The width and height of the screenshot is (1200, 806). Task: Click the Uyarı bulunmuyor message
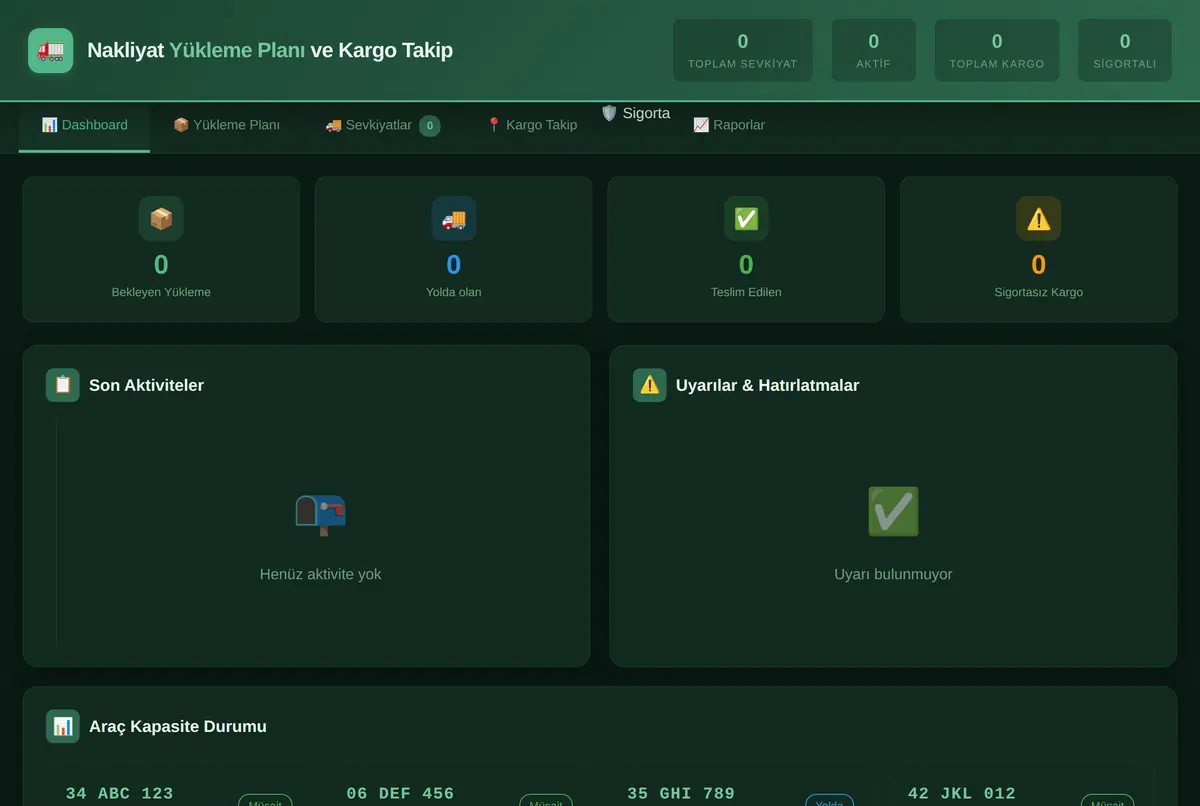893,574
